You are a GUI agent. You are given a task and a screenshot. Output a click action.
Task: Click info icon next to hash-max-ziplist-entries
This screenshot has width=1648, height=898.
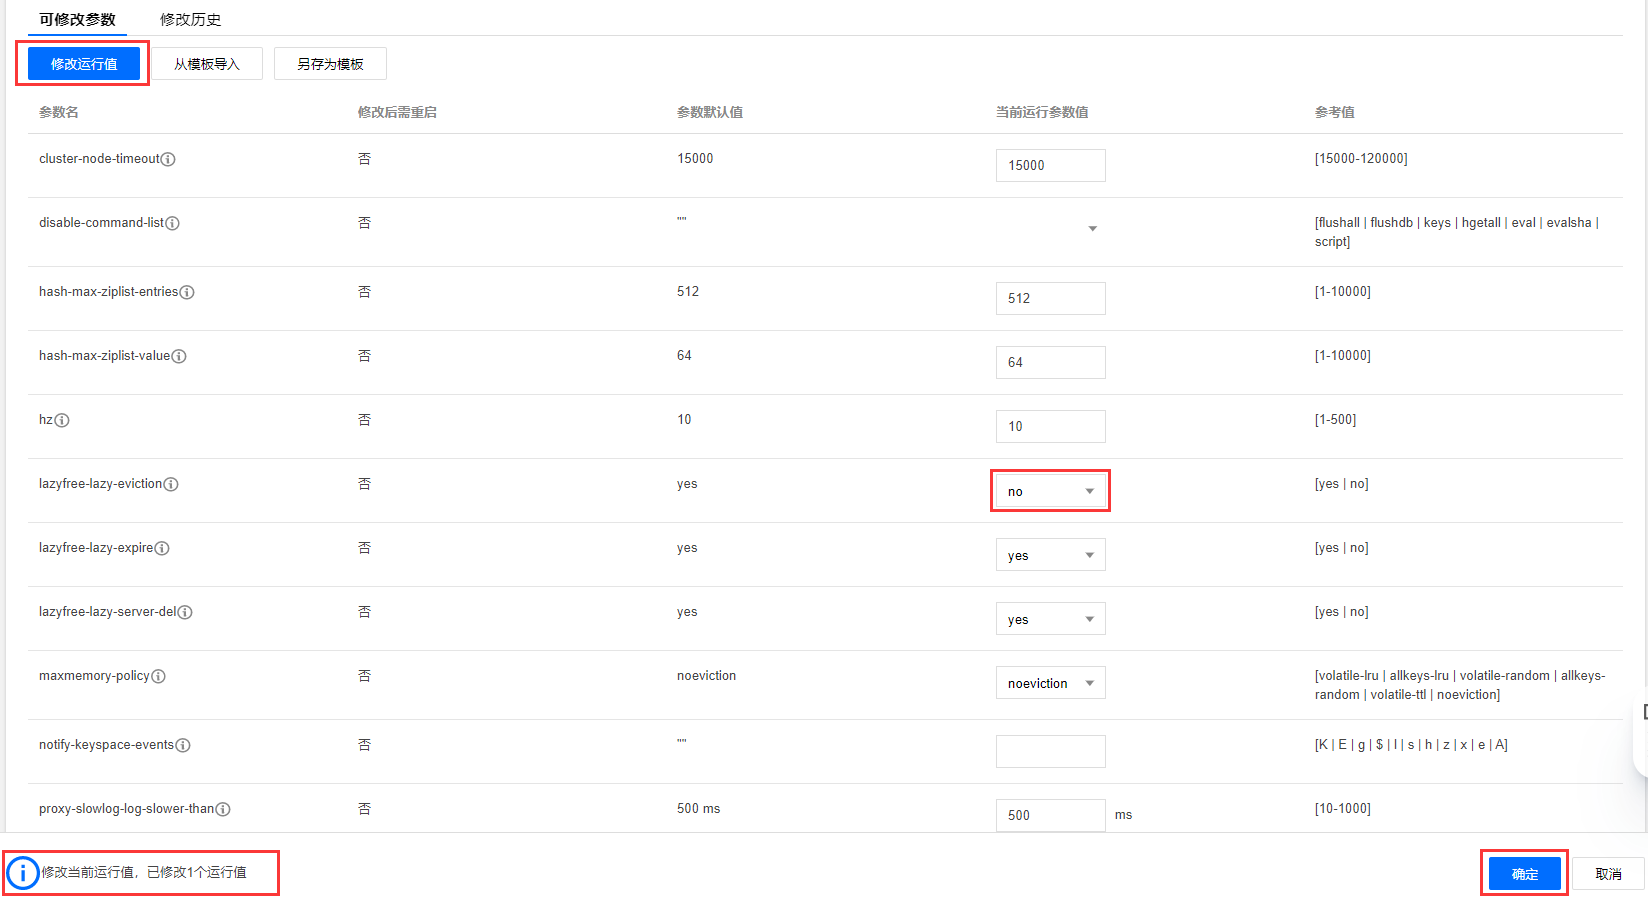187,293
